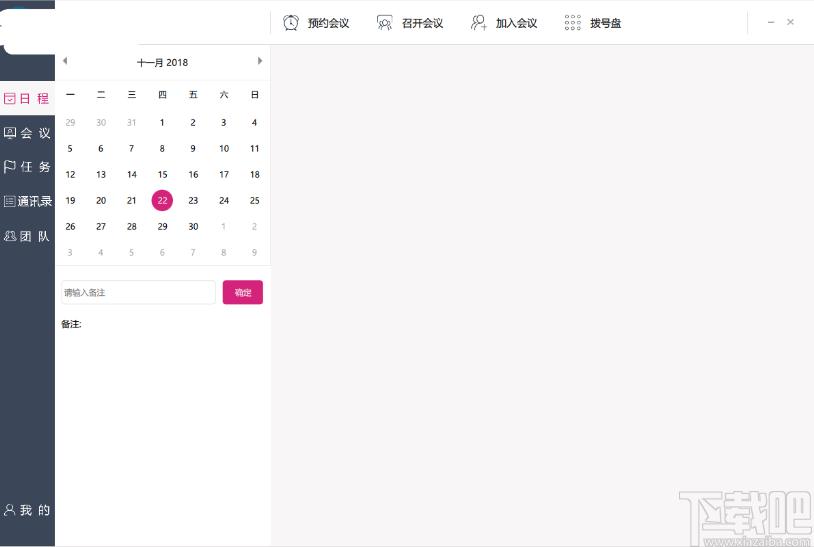Select date 15 in calendar
Image resolution: width=814 pixels, height=547 pixels.
pyautogui.click(x=162, y=174)
